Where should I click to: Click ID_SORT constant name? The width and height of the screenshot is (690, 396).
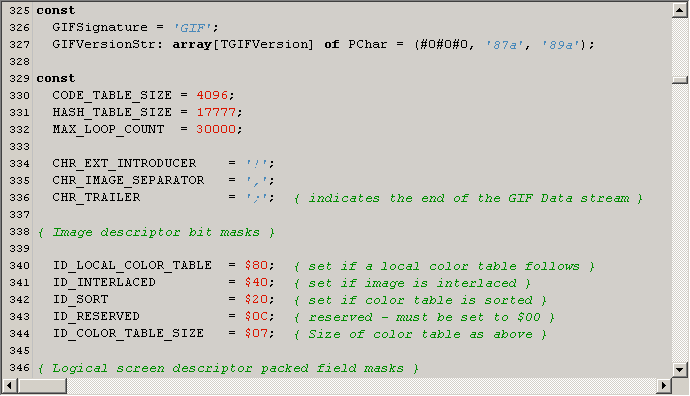(81, 300)
